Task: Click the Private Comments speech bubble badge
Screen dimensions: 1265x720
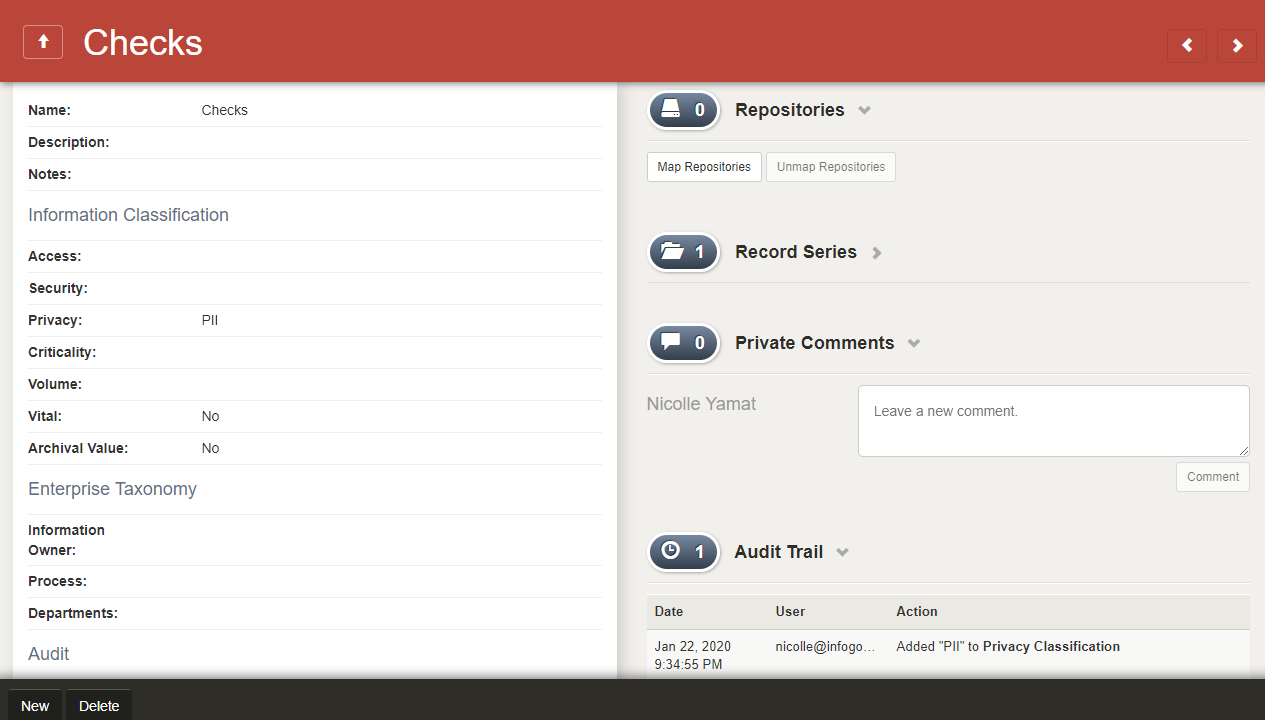Action: (x=684, y=343)
